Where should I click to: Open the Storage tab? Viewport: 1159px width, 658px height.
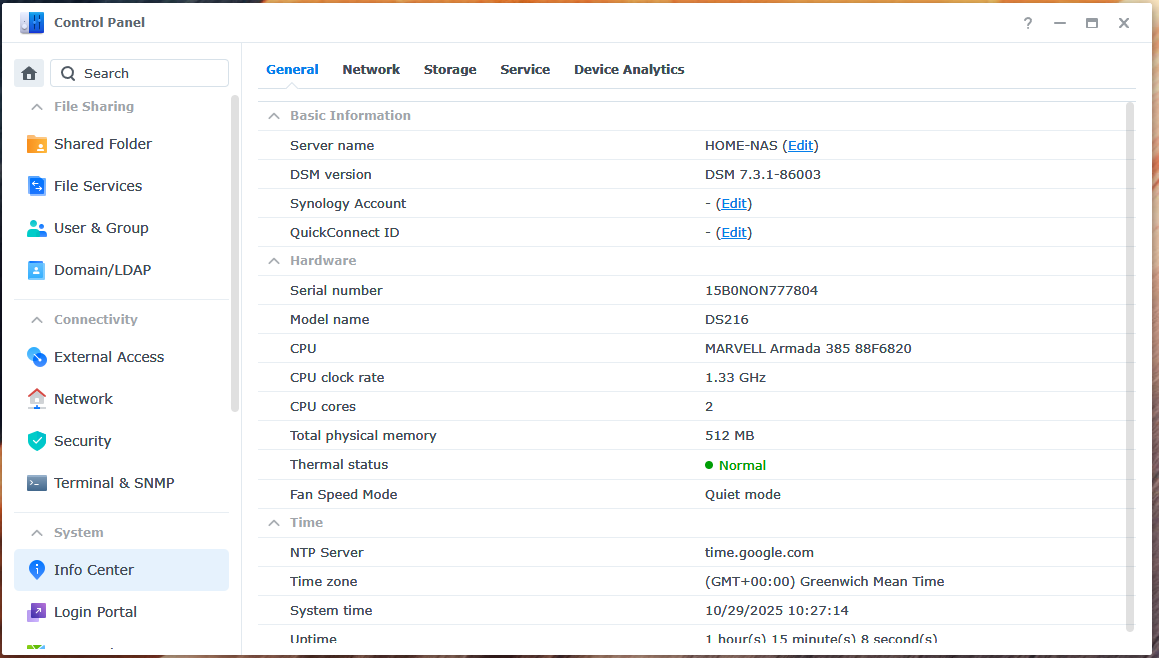tap(450, 69)
